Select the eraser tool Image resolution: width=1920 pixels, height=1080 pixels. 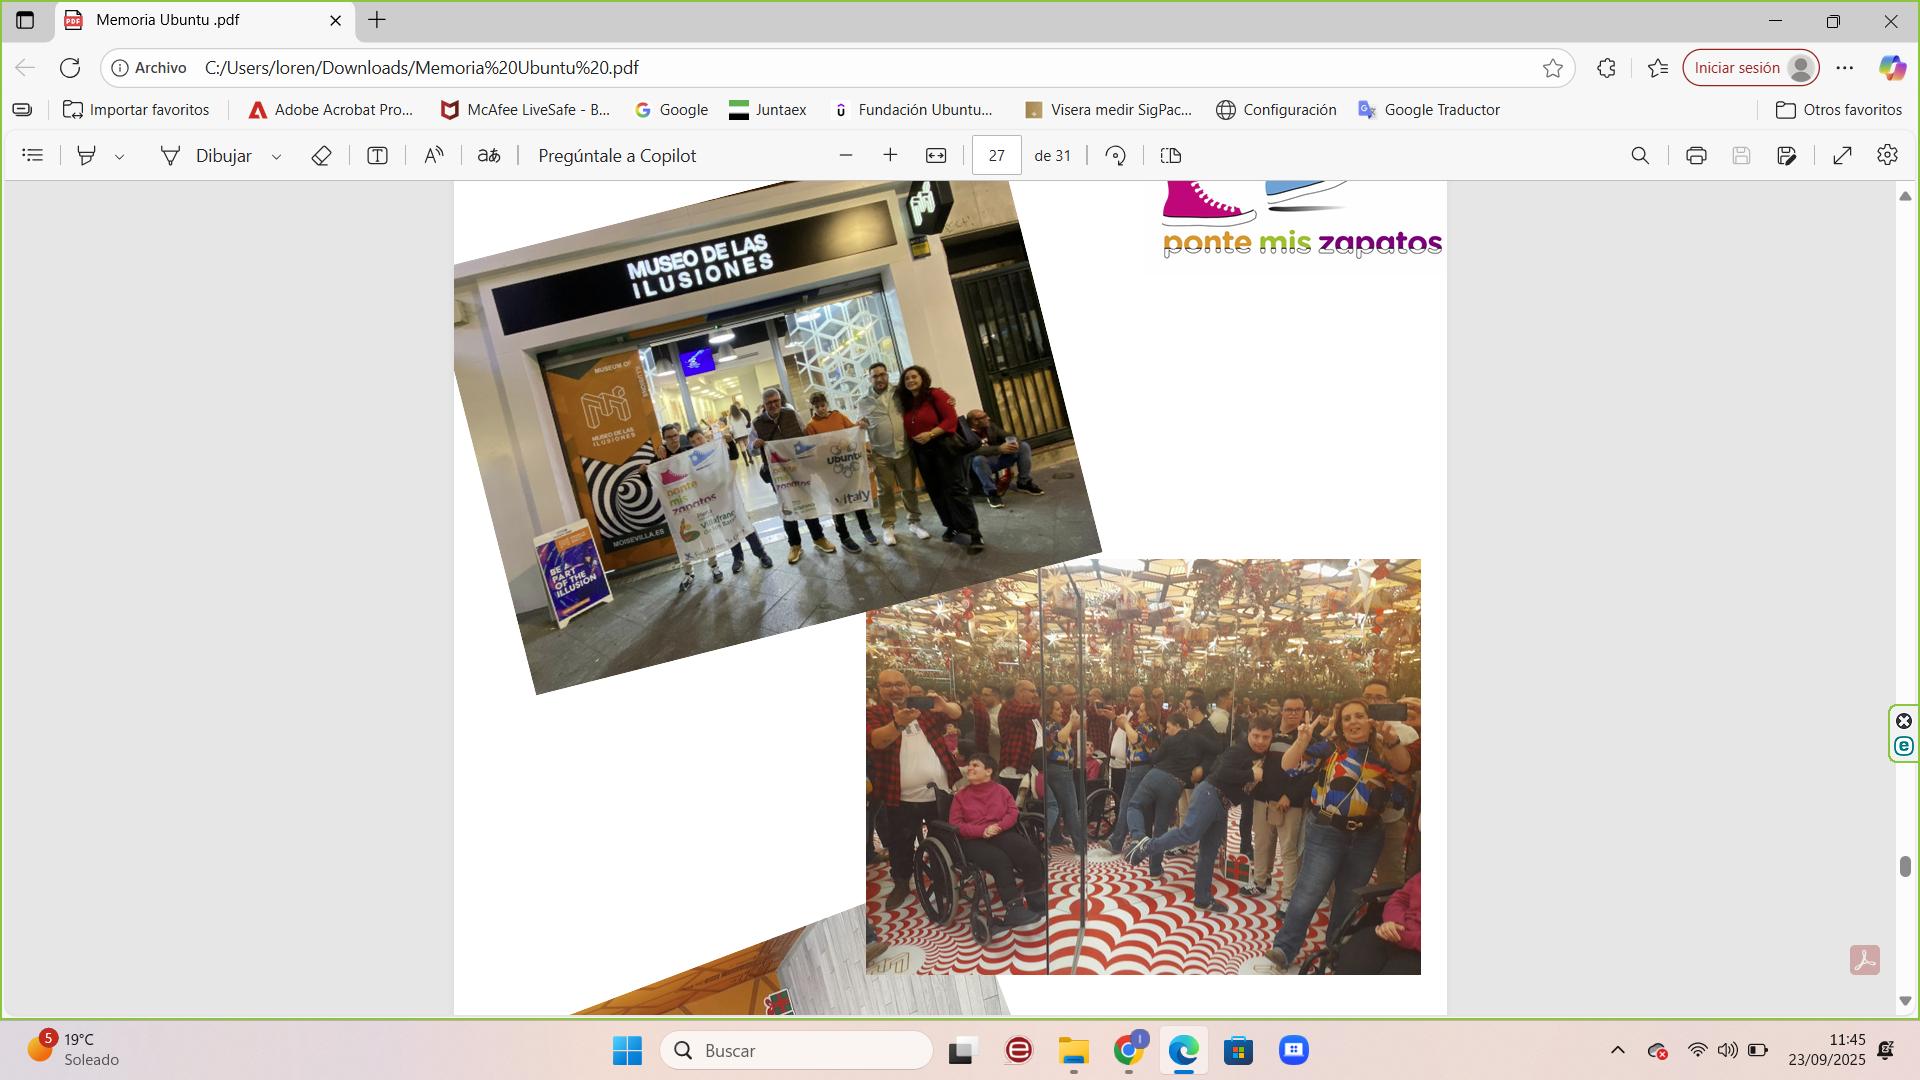(x=321, y=156)
